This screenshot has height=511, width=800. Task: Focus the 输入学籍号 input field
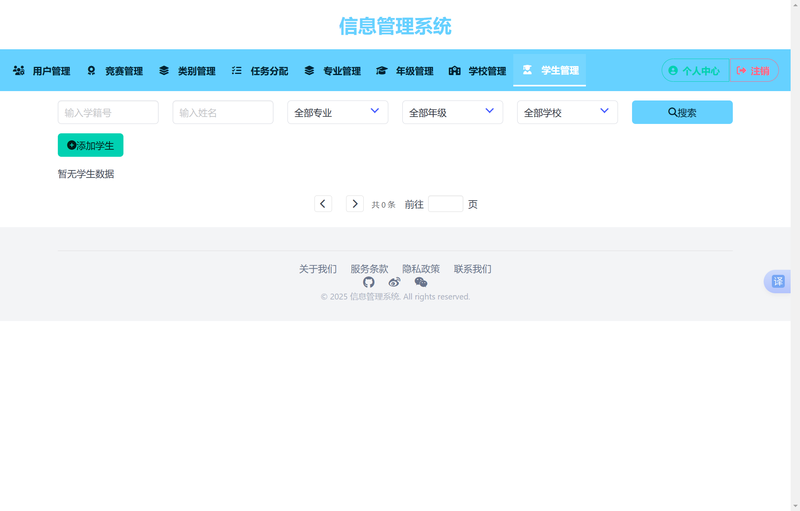(x=108, y=112)
